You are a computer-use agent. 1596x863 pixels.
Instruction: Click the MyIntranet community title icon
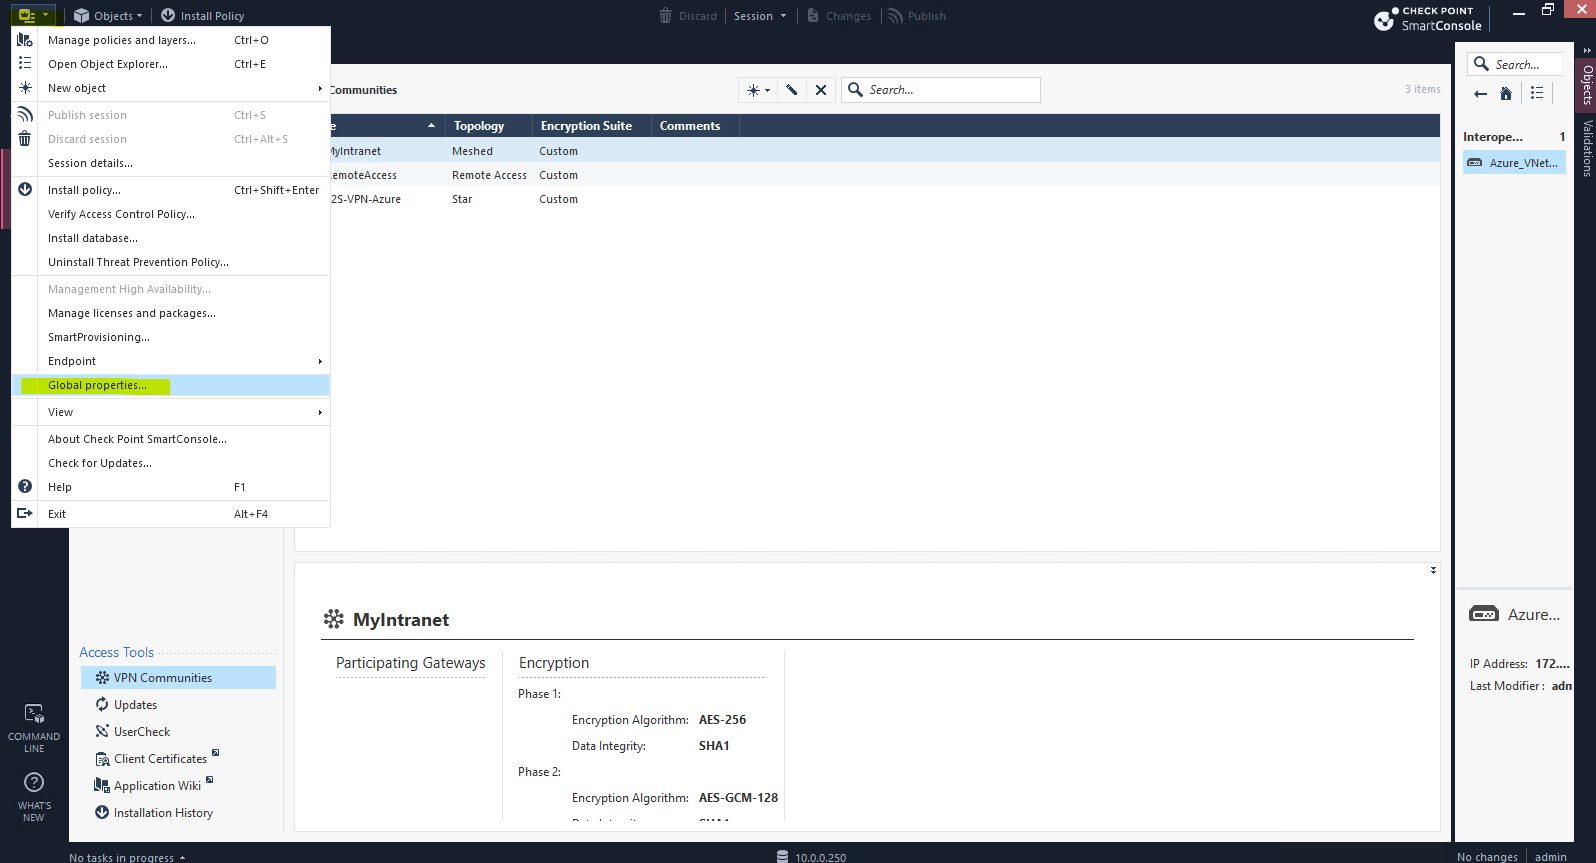(x=334, y=619)
